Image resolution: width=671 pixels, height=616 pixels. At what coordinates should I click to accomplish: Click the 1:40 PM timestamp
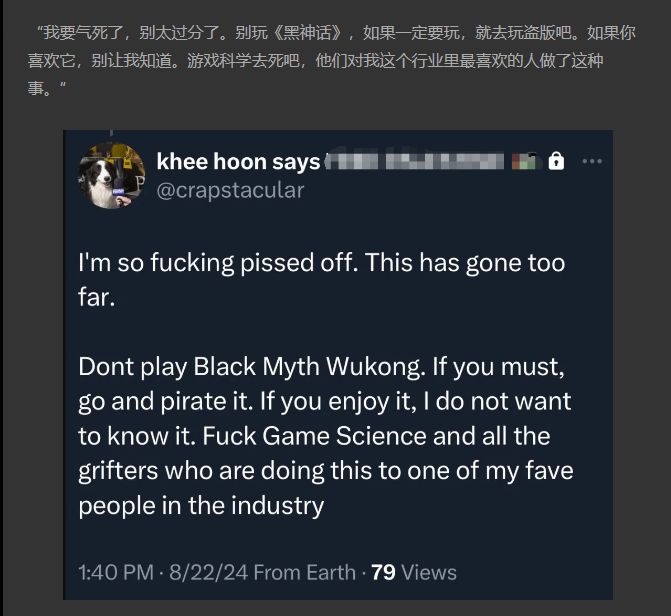coord(116,572)
